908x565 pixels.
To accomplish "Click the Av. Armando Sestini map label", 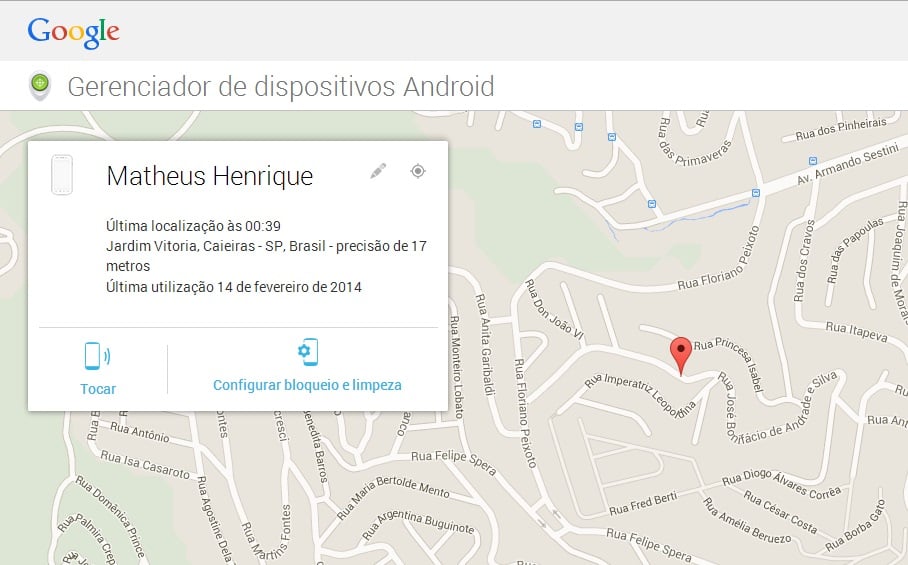I will 847,165.
